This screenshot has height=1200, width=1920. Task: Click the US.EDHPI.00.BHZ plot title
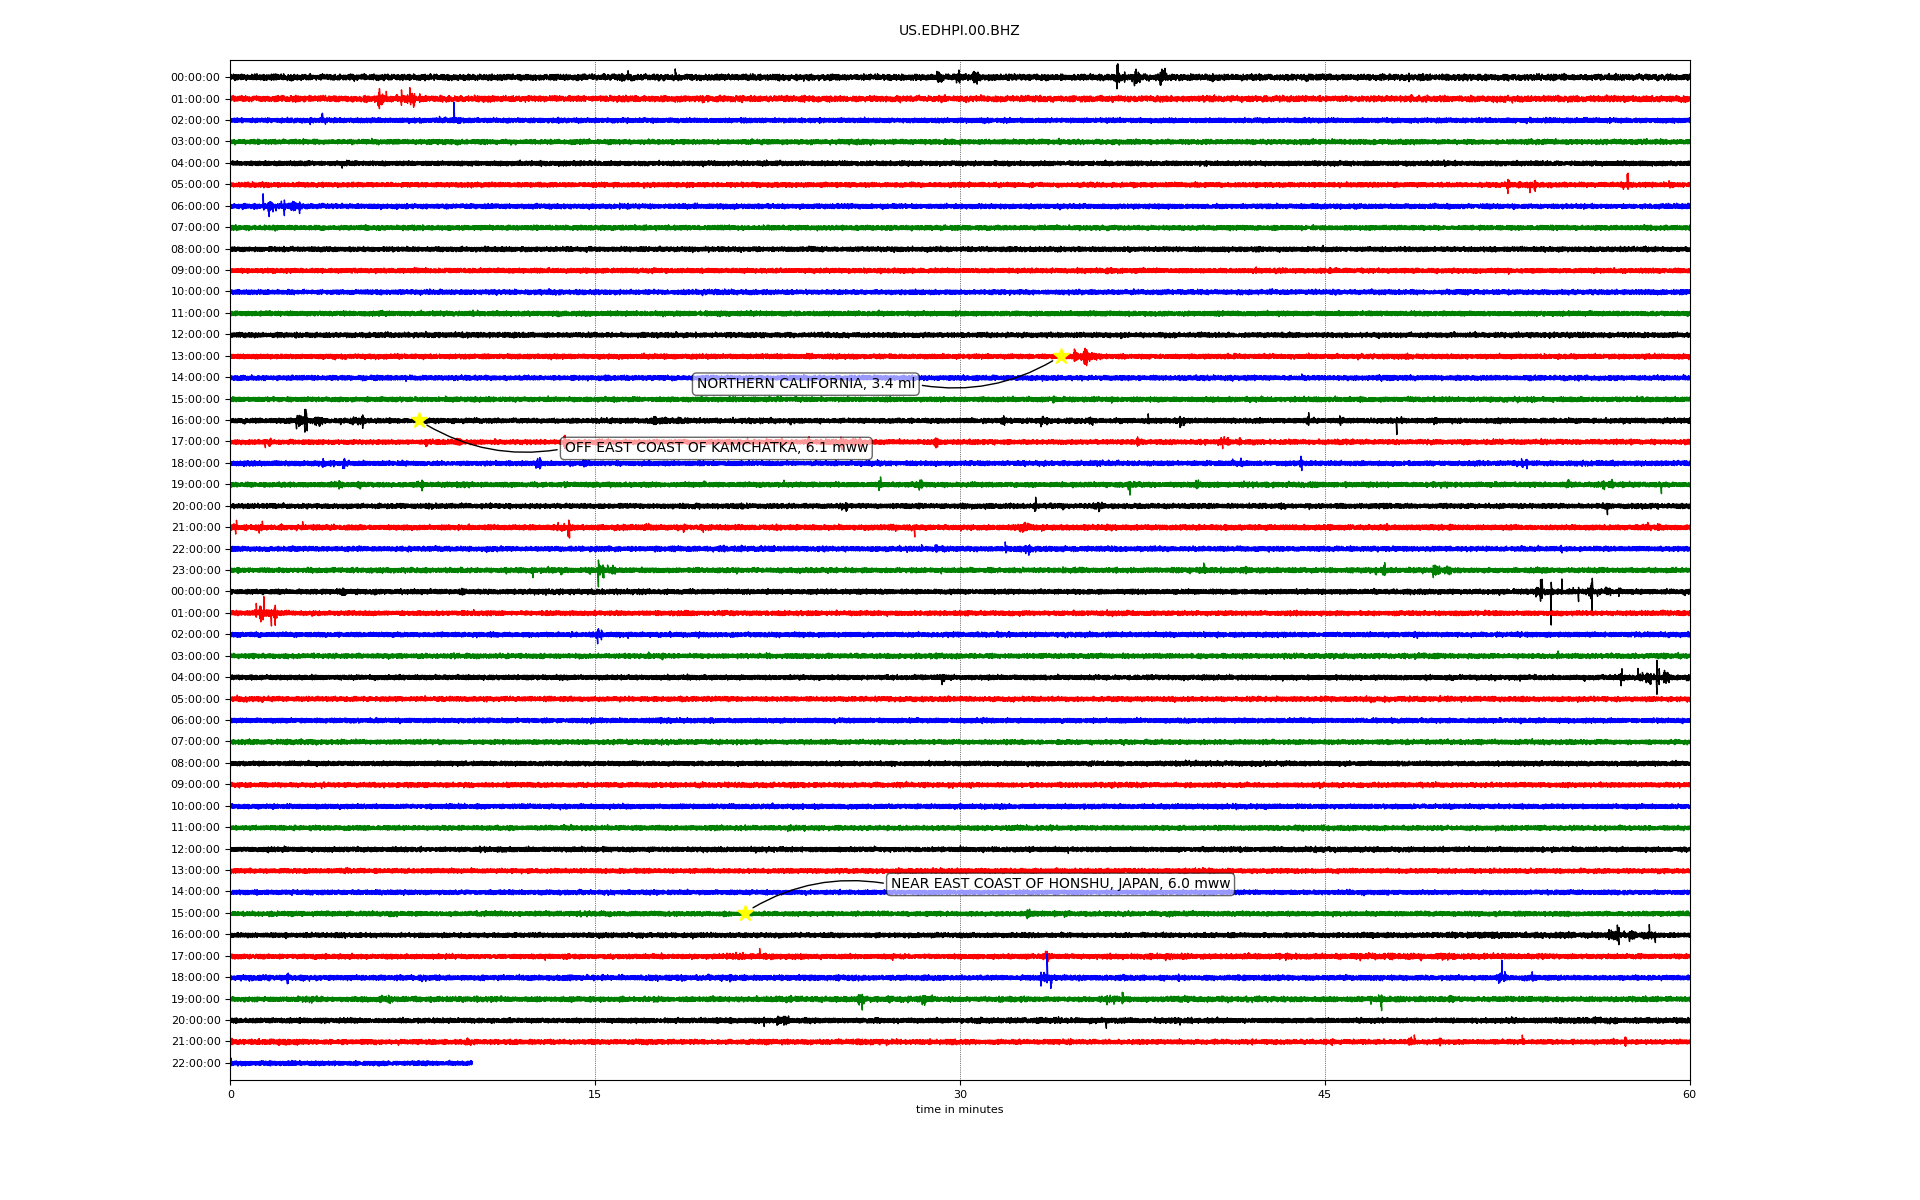click(959, 31)
